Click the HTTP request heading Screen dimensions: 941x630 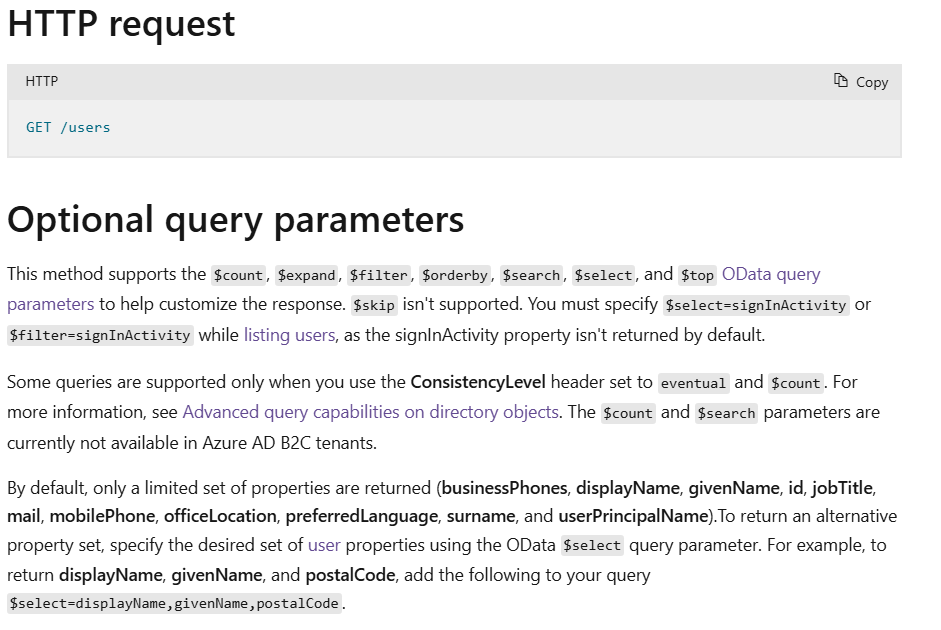pyautogui.click(x=121, y=24)
